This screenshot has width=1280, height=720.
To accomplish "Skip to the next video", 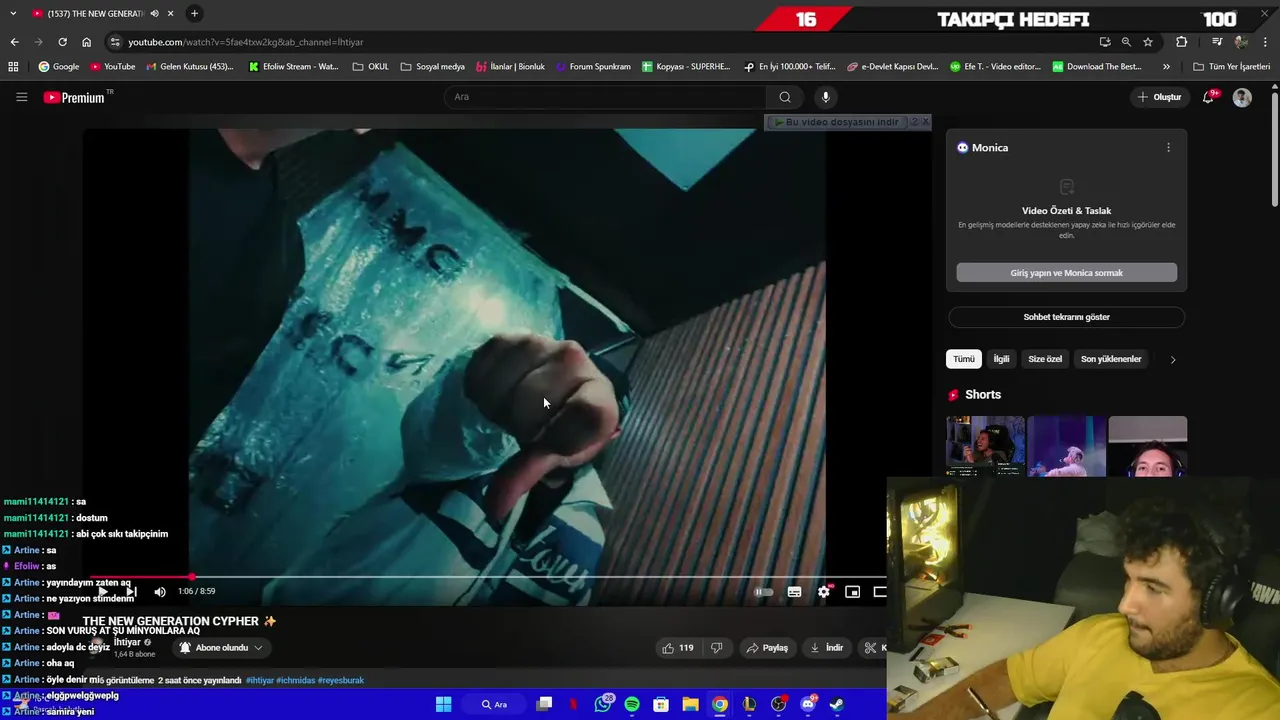I will pyautogui.click(x=131, y=591).
